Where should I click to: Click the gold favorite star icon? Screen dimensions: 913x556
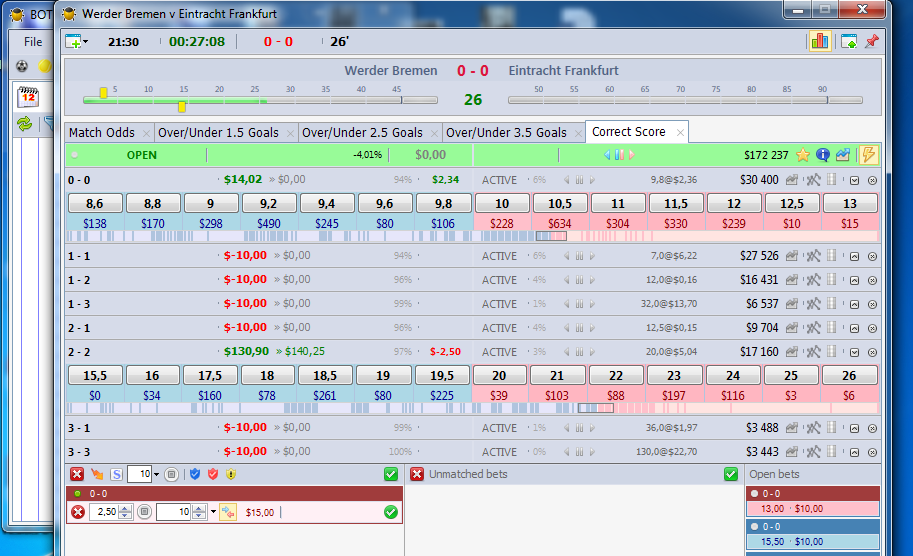tap(803, 155)
